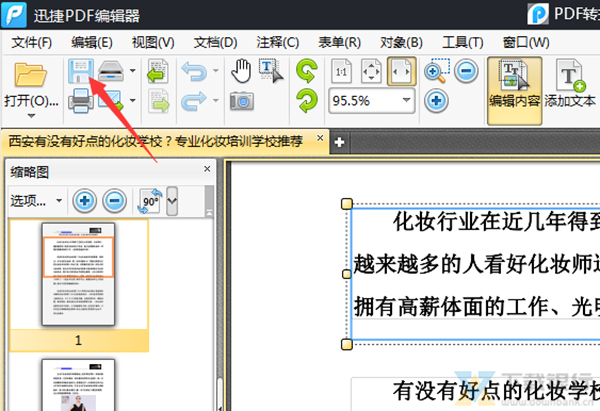Click the 迅捷PDF编辑器 app logo

14,15
